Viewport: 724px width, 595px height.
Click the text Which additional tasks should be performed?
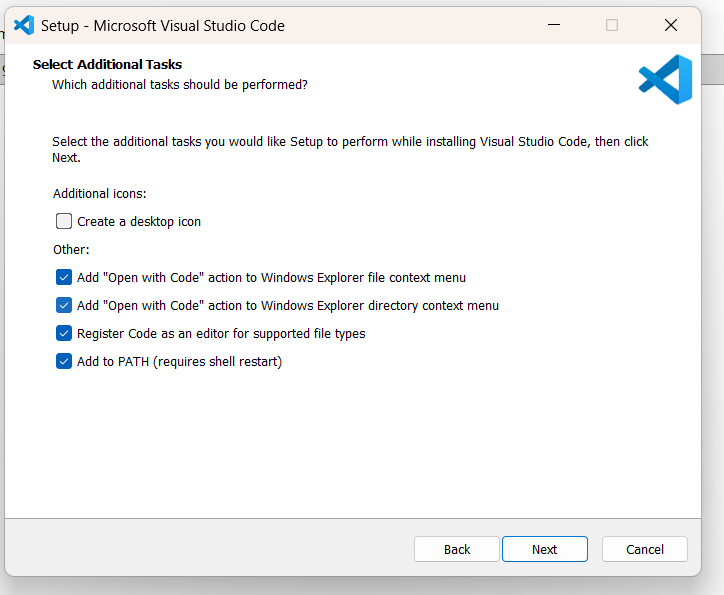(180, 85)
